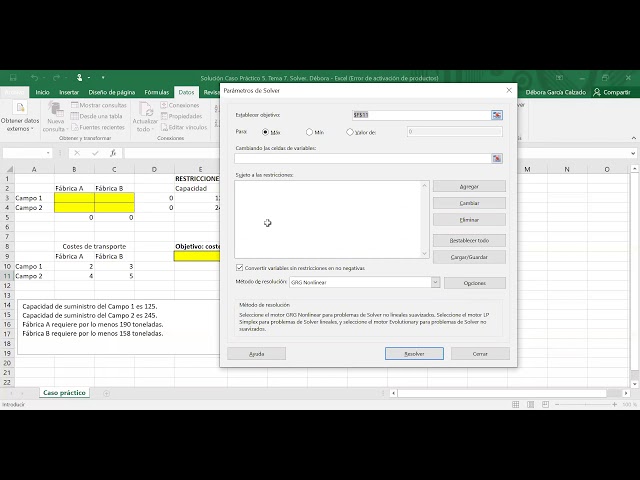Viewport: 640px width, 480px height.
Task: Click the add new sheet plus icon
Action: point(107,393)
